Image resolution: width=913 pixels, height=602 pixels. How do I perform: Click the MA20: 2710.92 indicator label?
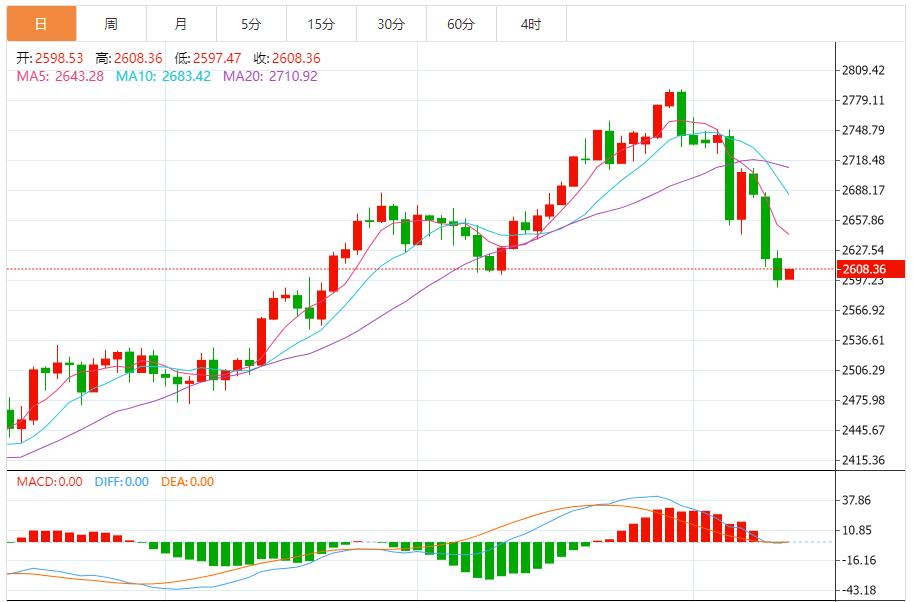click(x=270, y=76)
